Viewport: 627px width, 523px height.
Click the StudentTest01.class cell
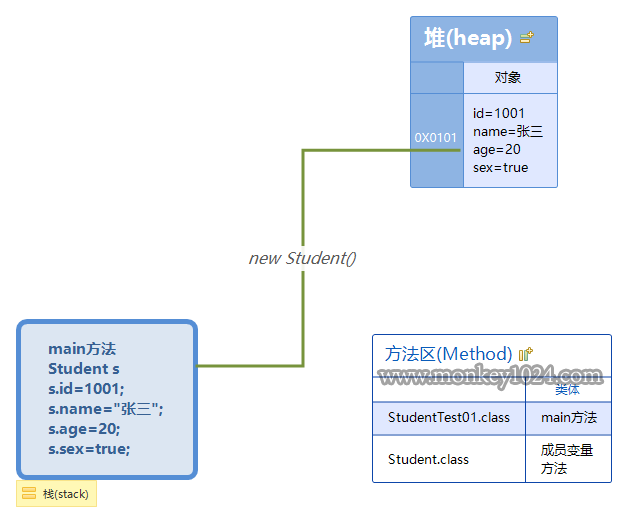coord(449,417)
